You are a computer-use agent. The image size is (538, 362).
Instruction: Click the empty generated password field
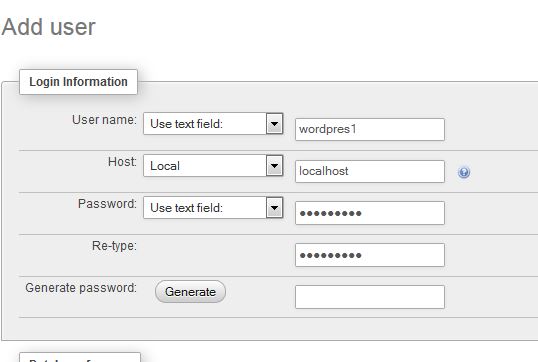tap(370, 297)
